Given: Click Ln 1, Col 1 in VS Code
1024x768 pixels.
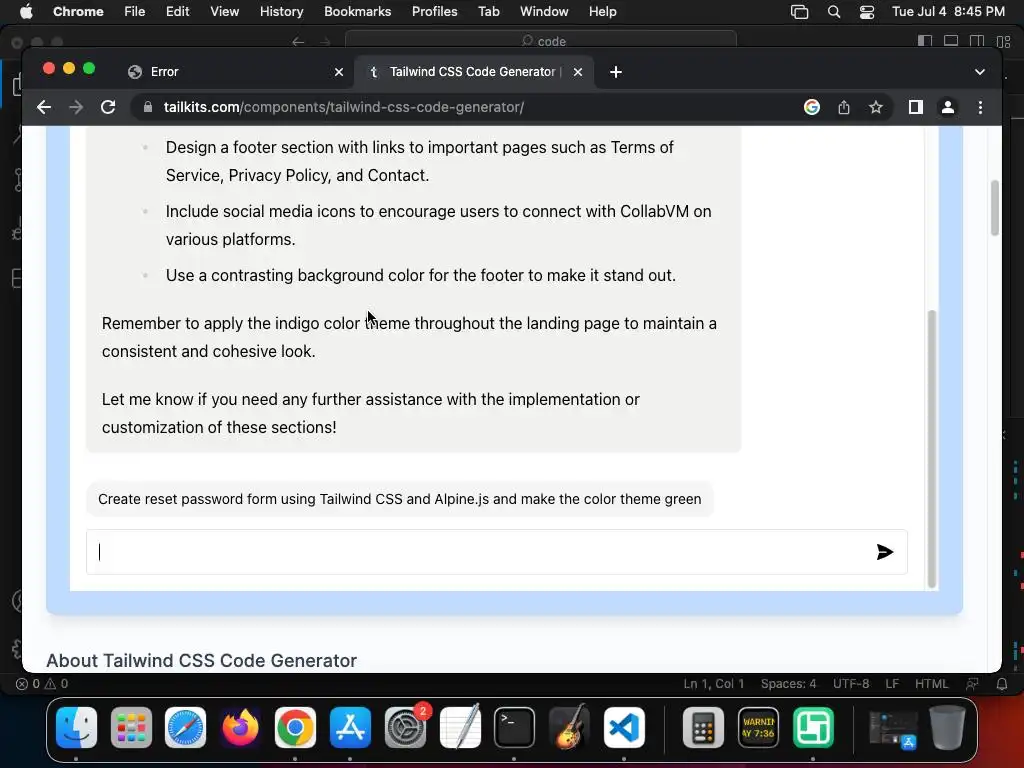Looking at the screenshot, I should tap(714, 684).
